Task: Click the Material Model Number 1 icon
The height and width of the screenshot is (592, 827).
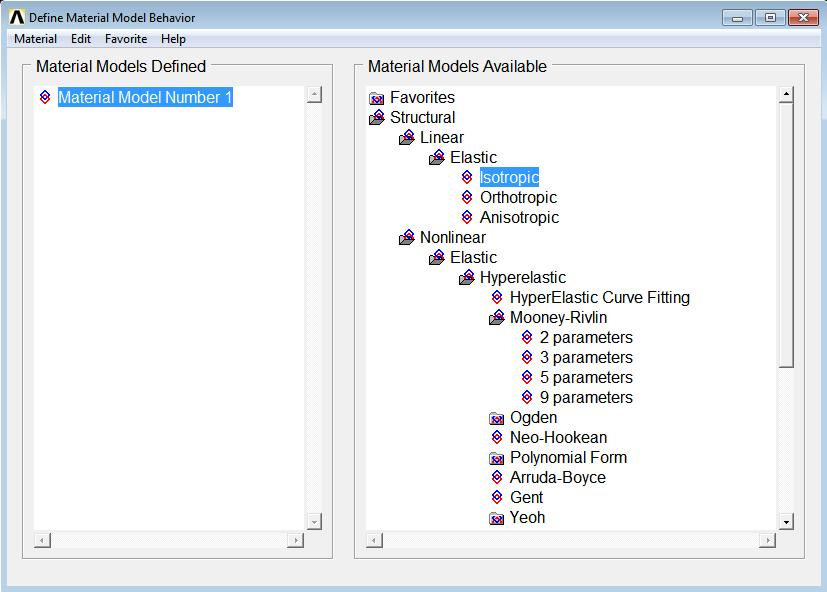Action: 45,98
